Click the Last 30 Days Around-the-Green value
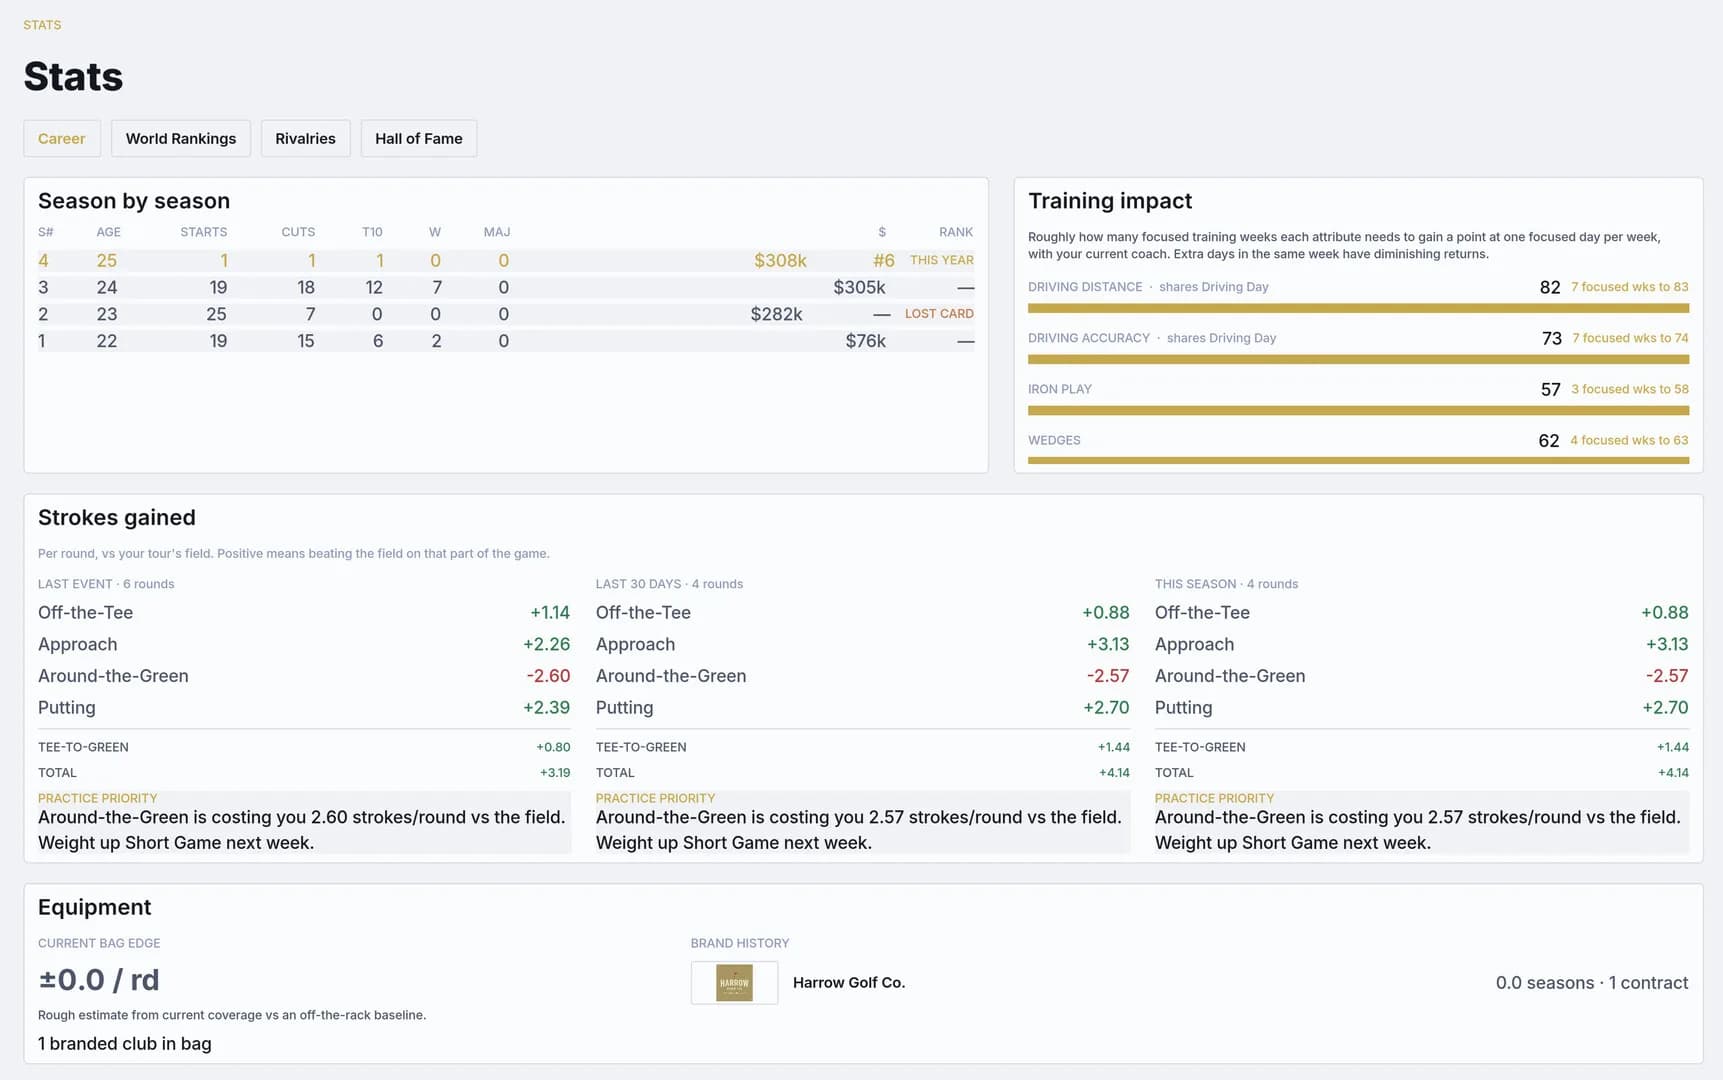The image size is (1723, 1080). [1108, 676]
